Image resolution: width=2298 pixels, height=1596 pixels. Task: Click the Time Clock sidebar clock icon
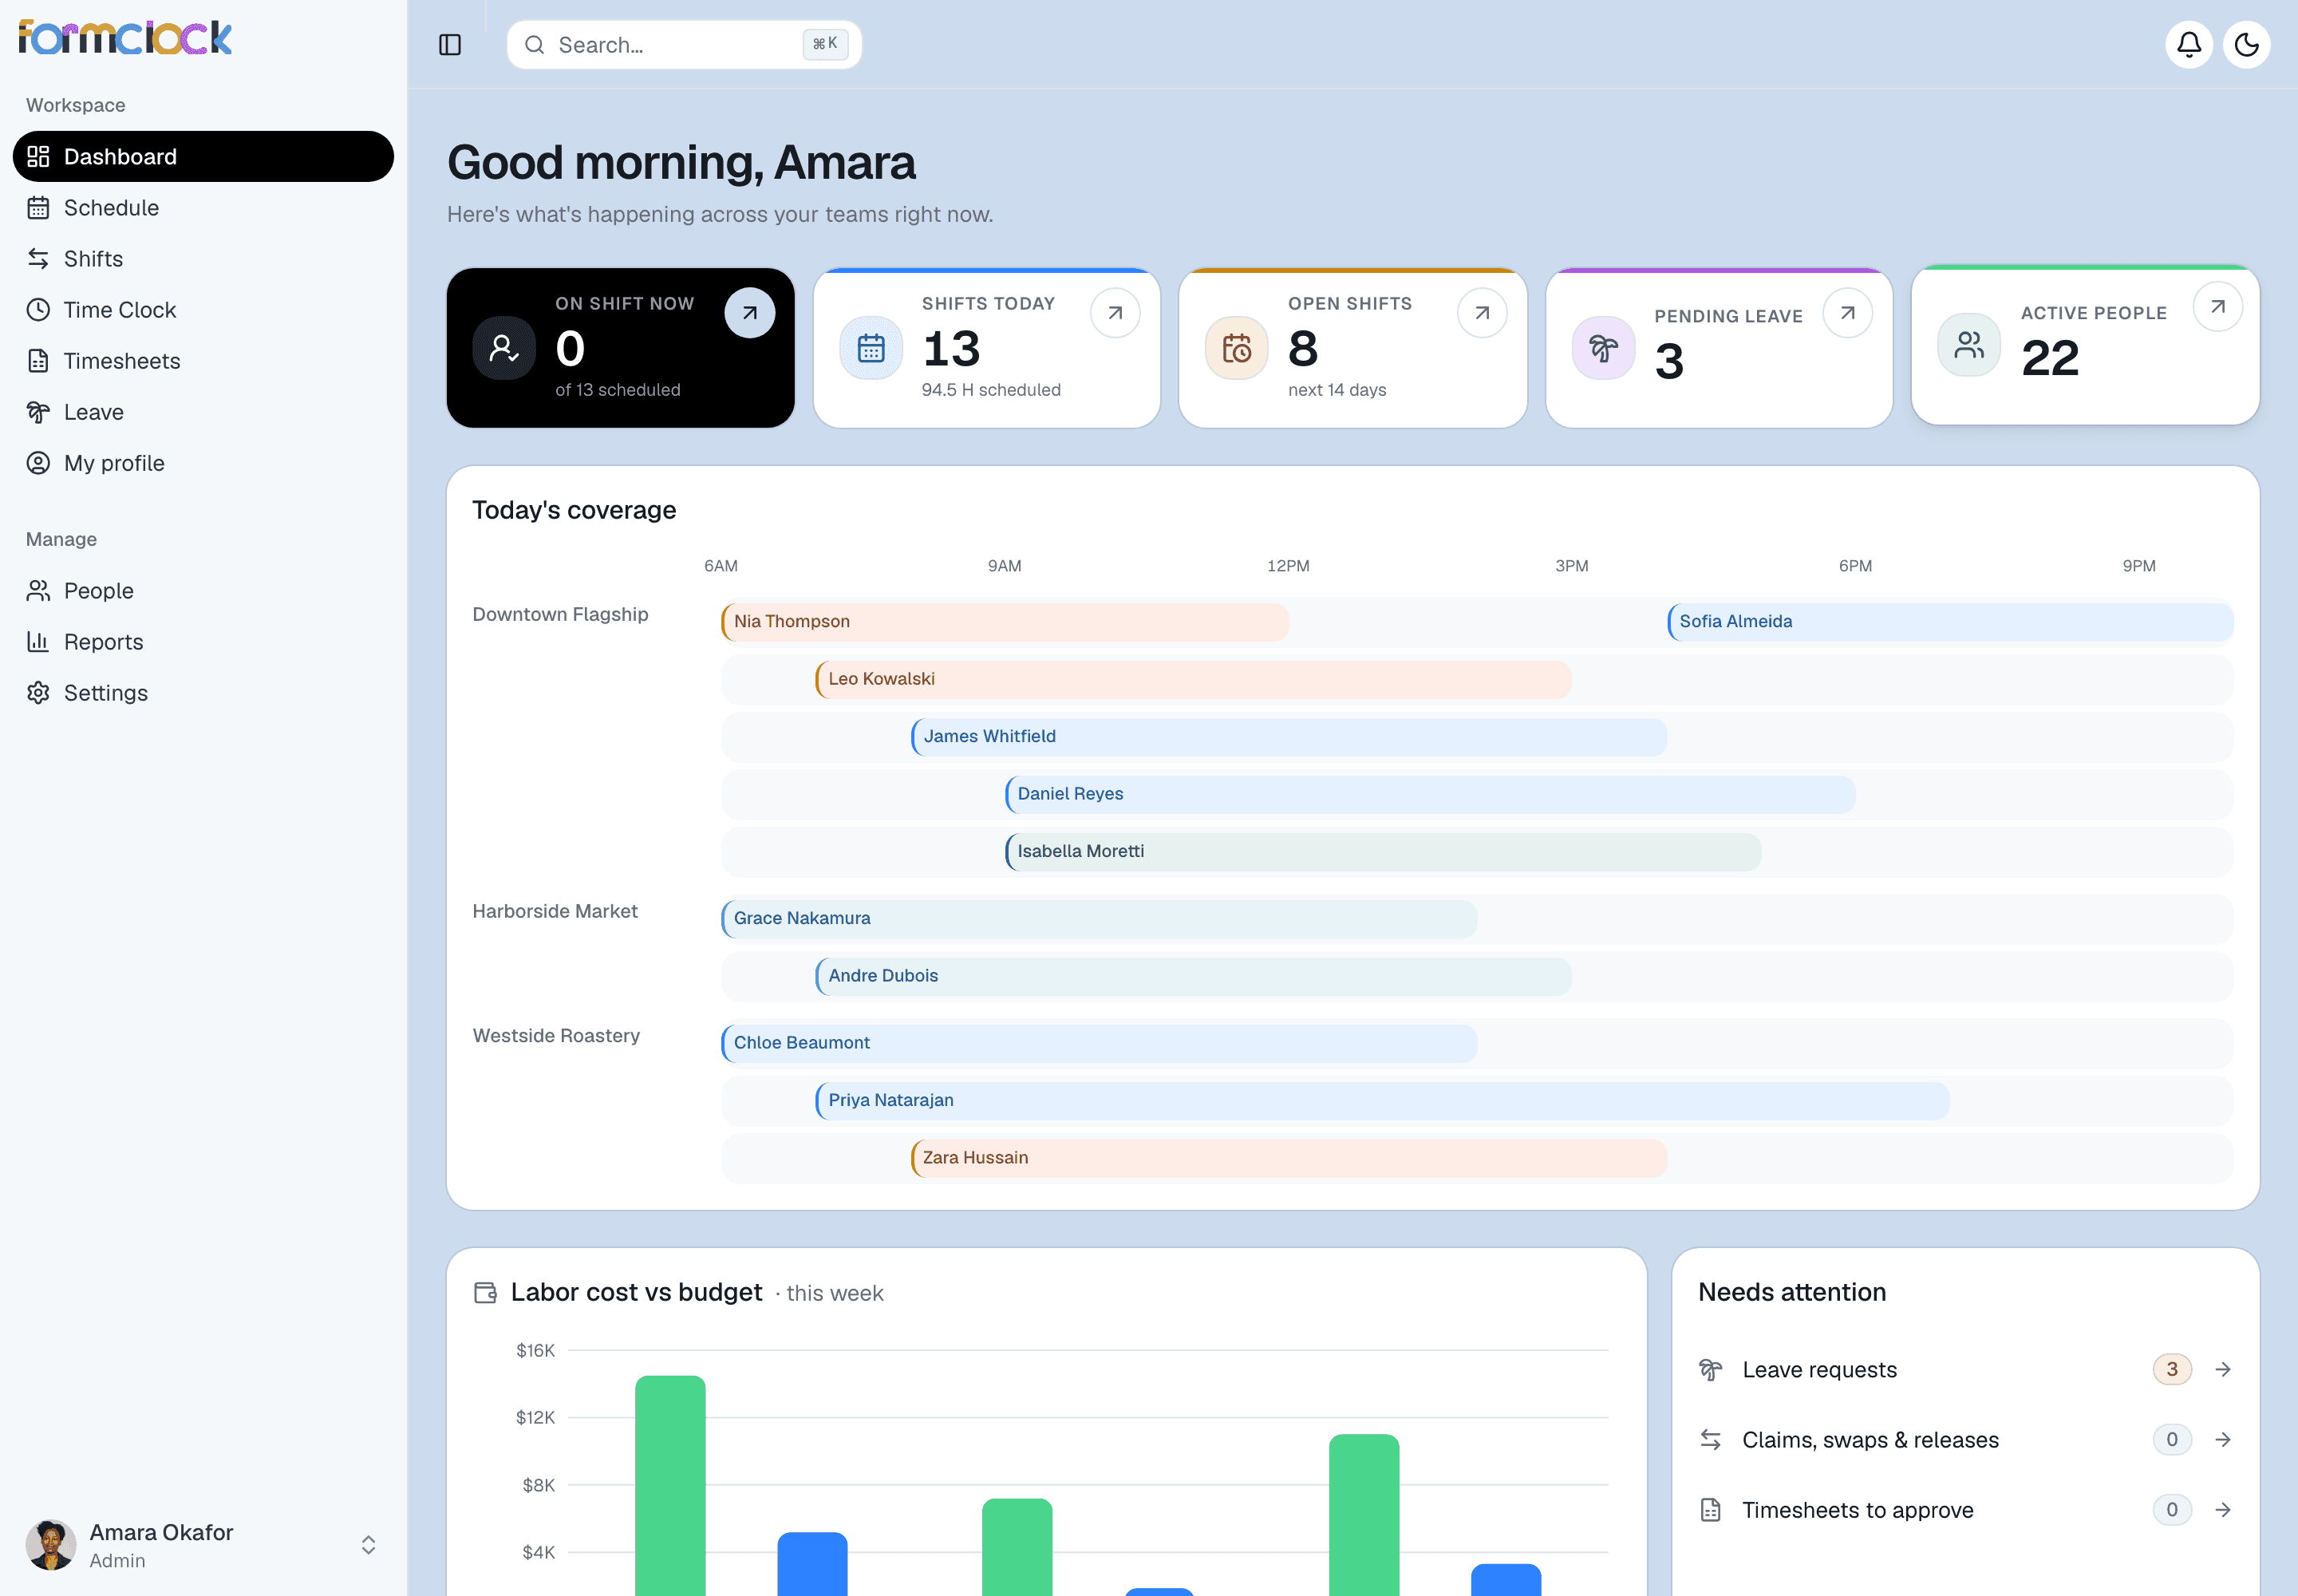38,310
